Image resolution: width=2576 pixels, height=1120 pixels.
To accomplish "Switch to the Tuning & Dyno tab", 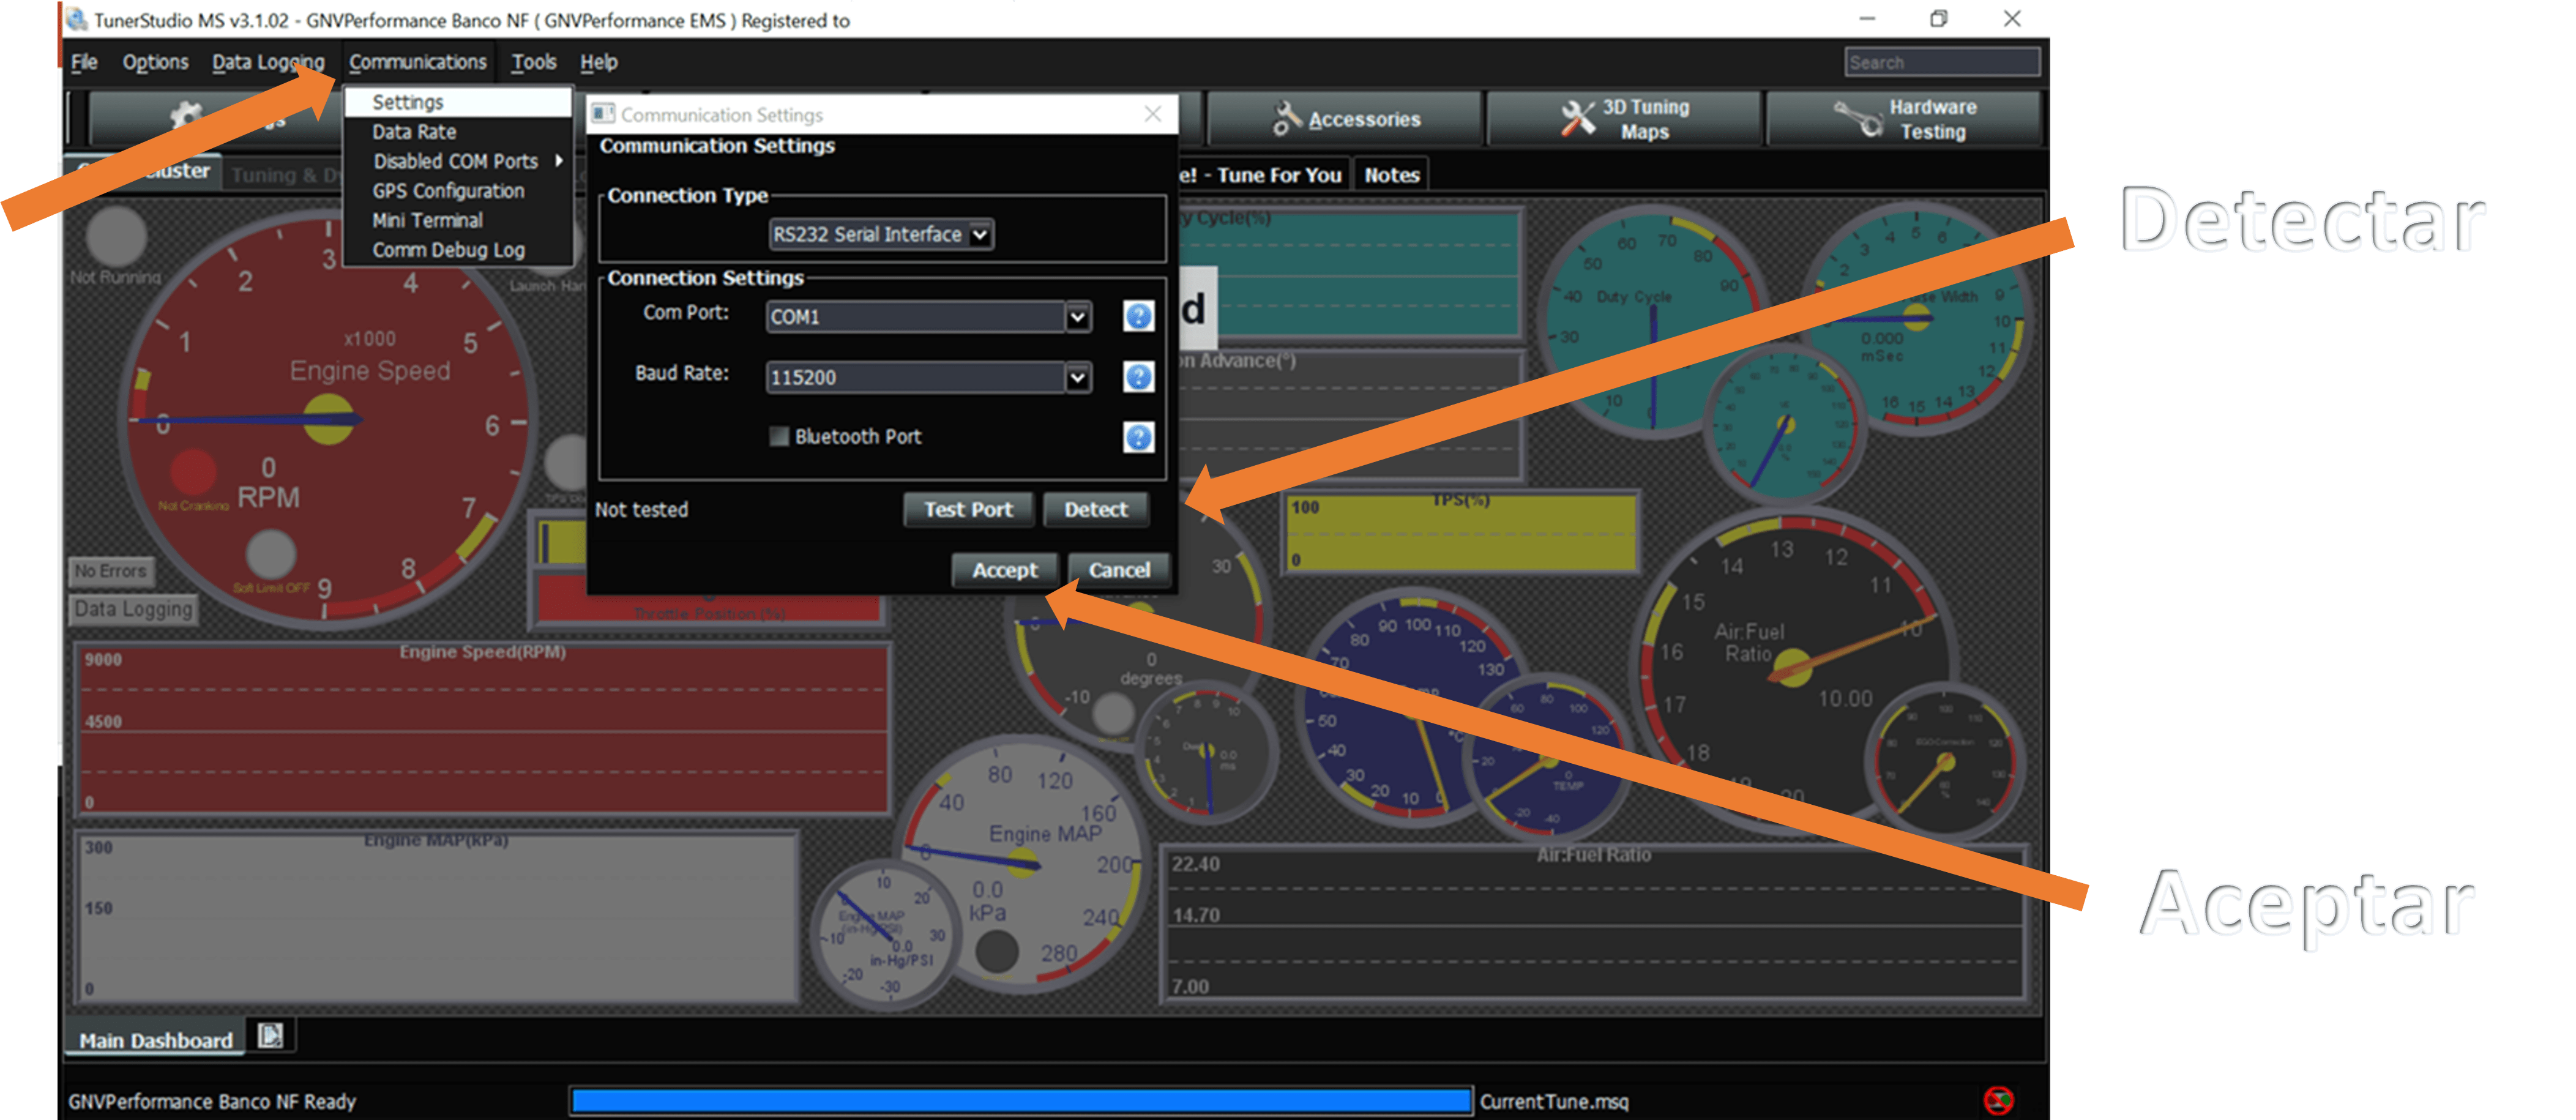I will (286, 175).
